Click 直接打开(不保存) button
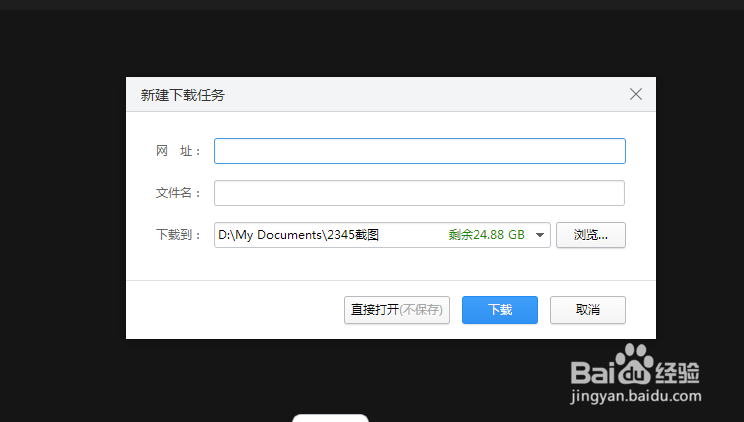This screenshot has height=422, width=744. 397,310
